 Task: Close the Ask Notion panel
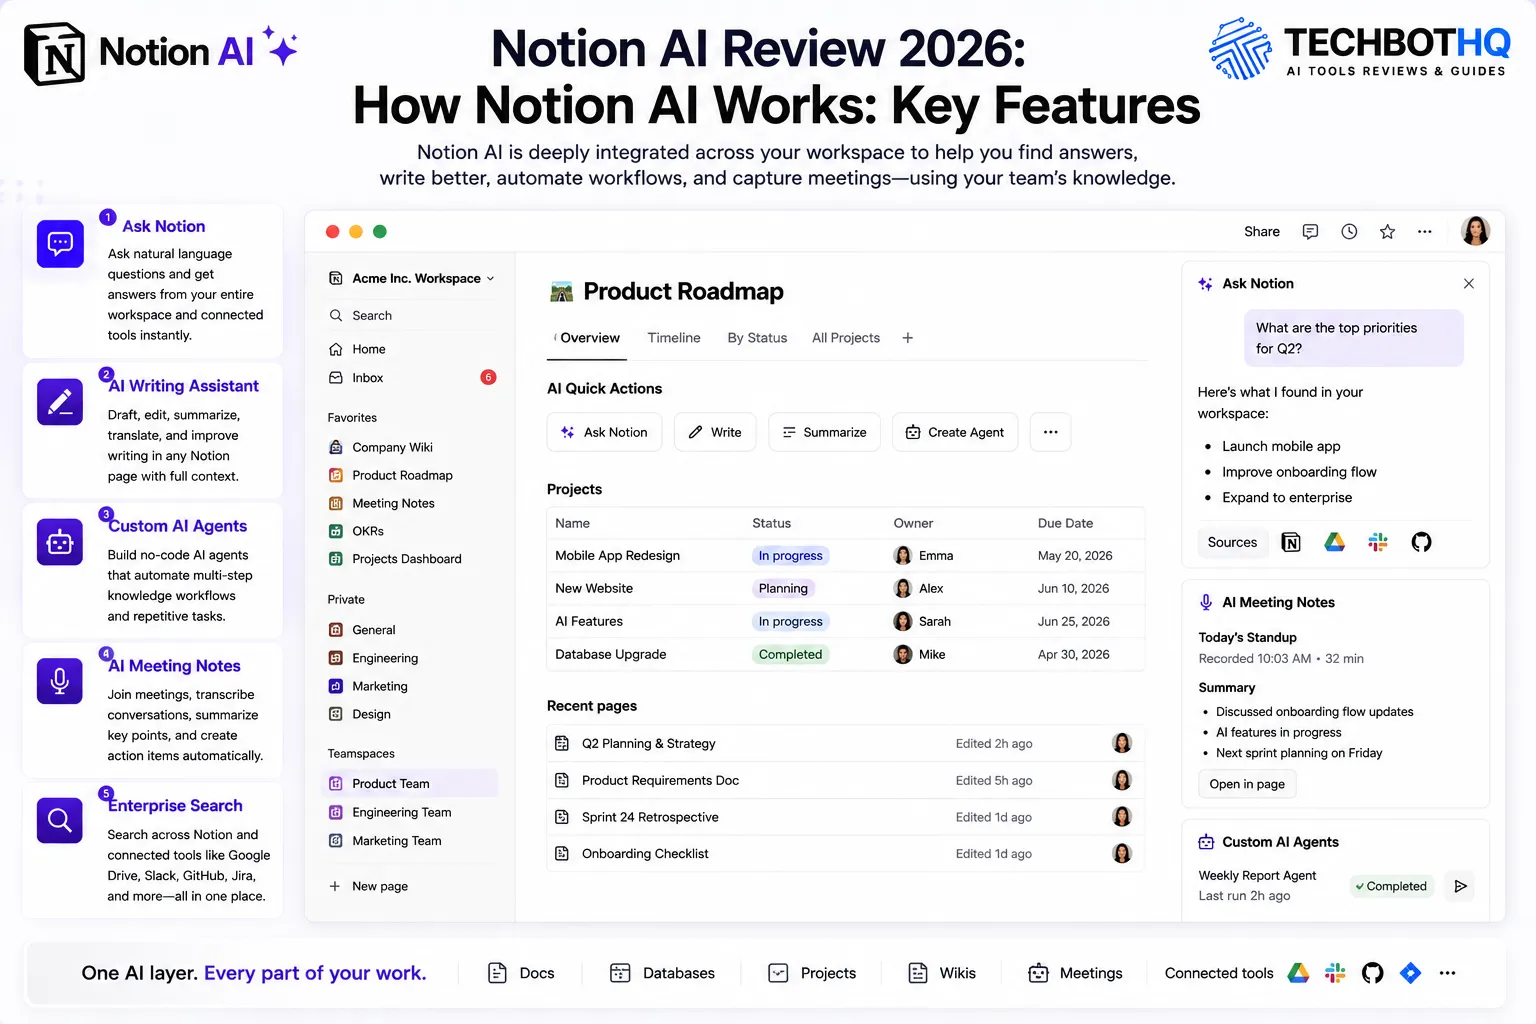1469,284
